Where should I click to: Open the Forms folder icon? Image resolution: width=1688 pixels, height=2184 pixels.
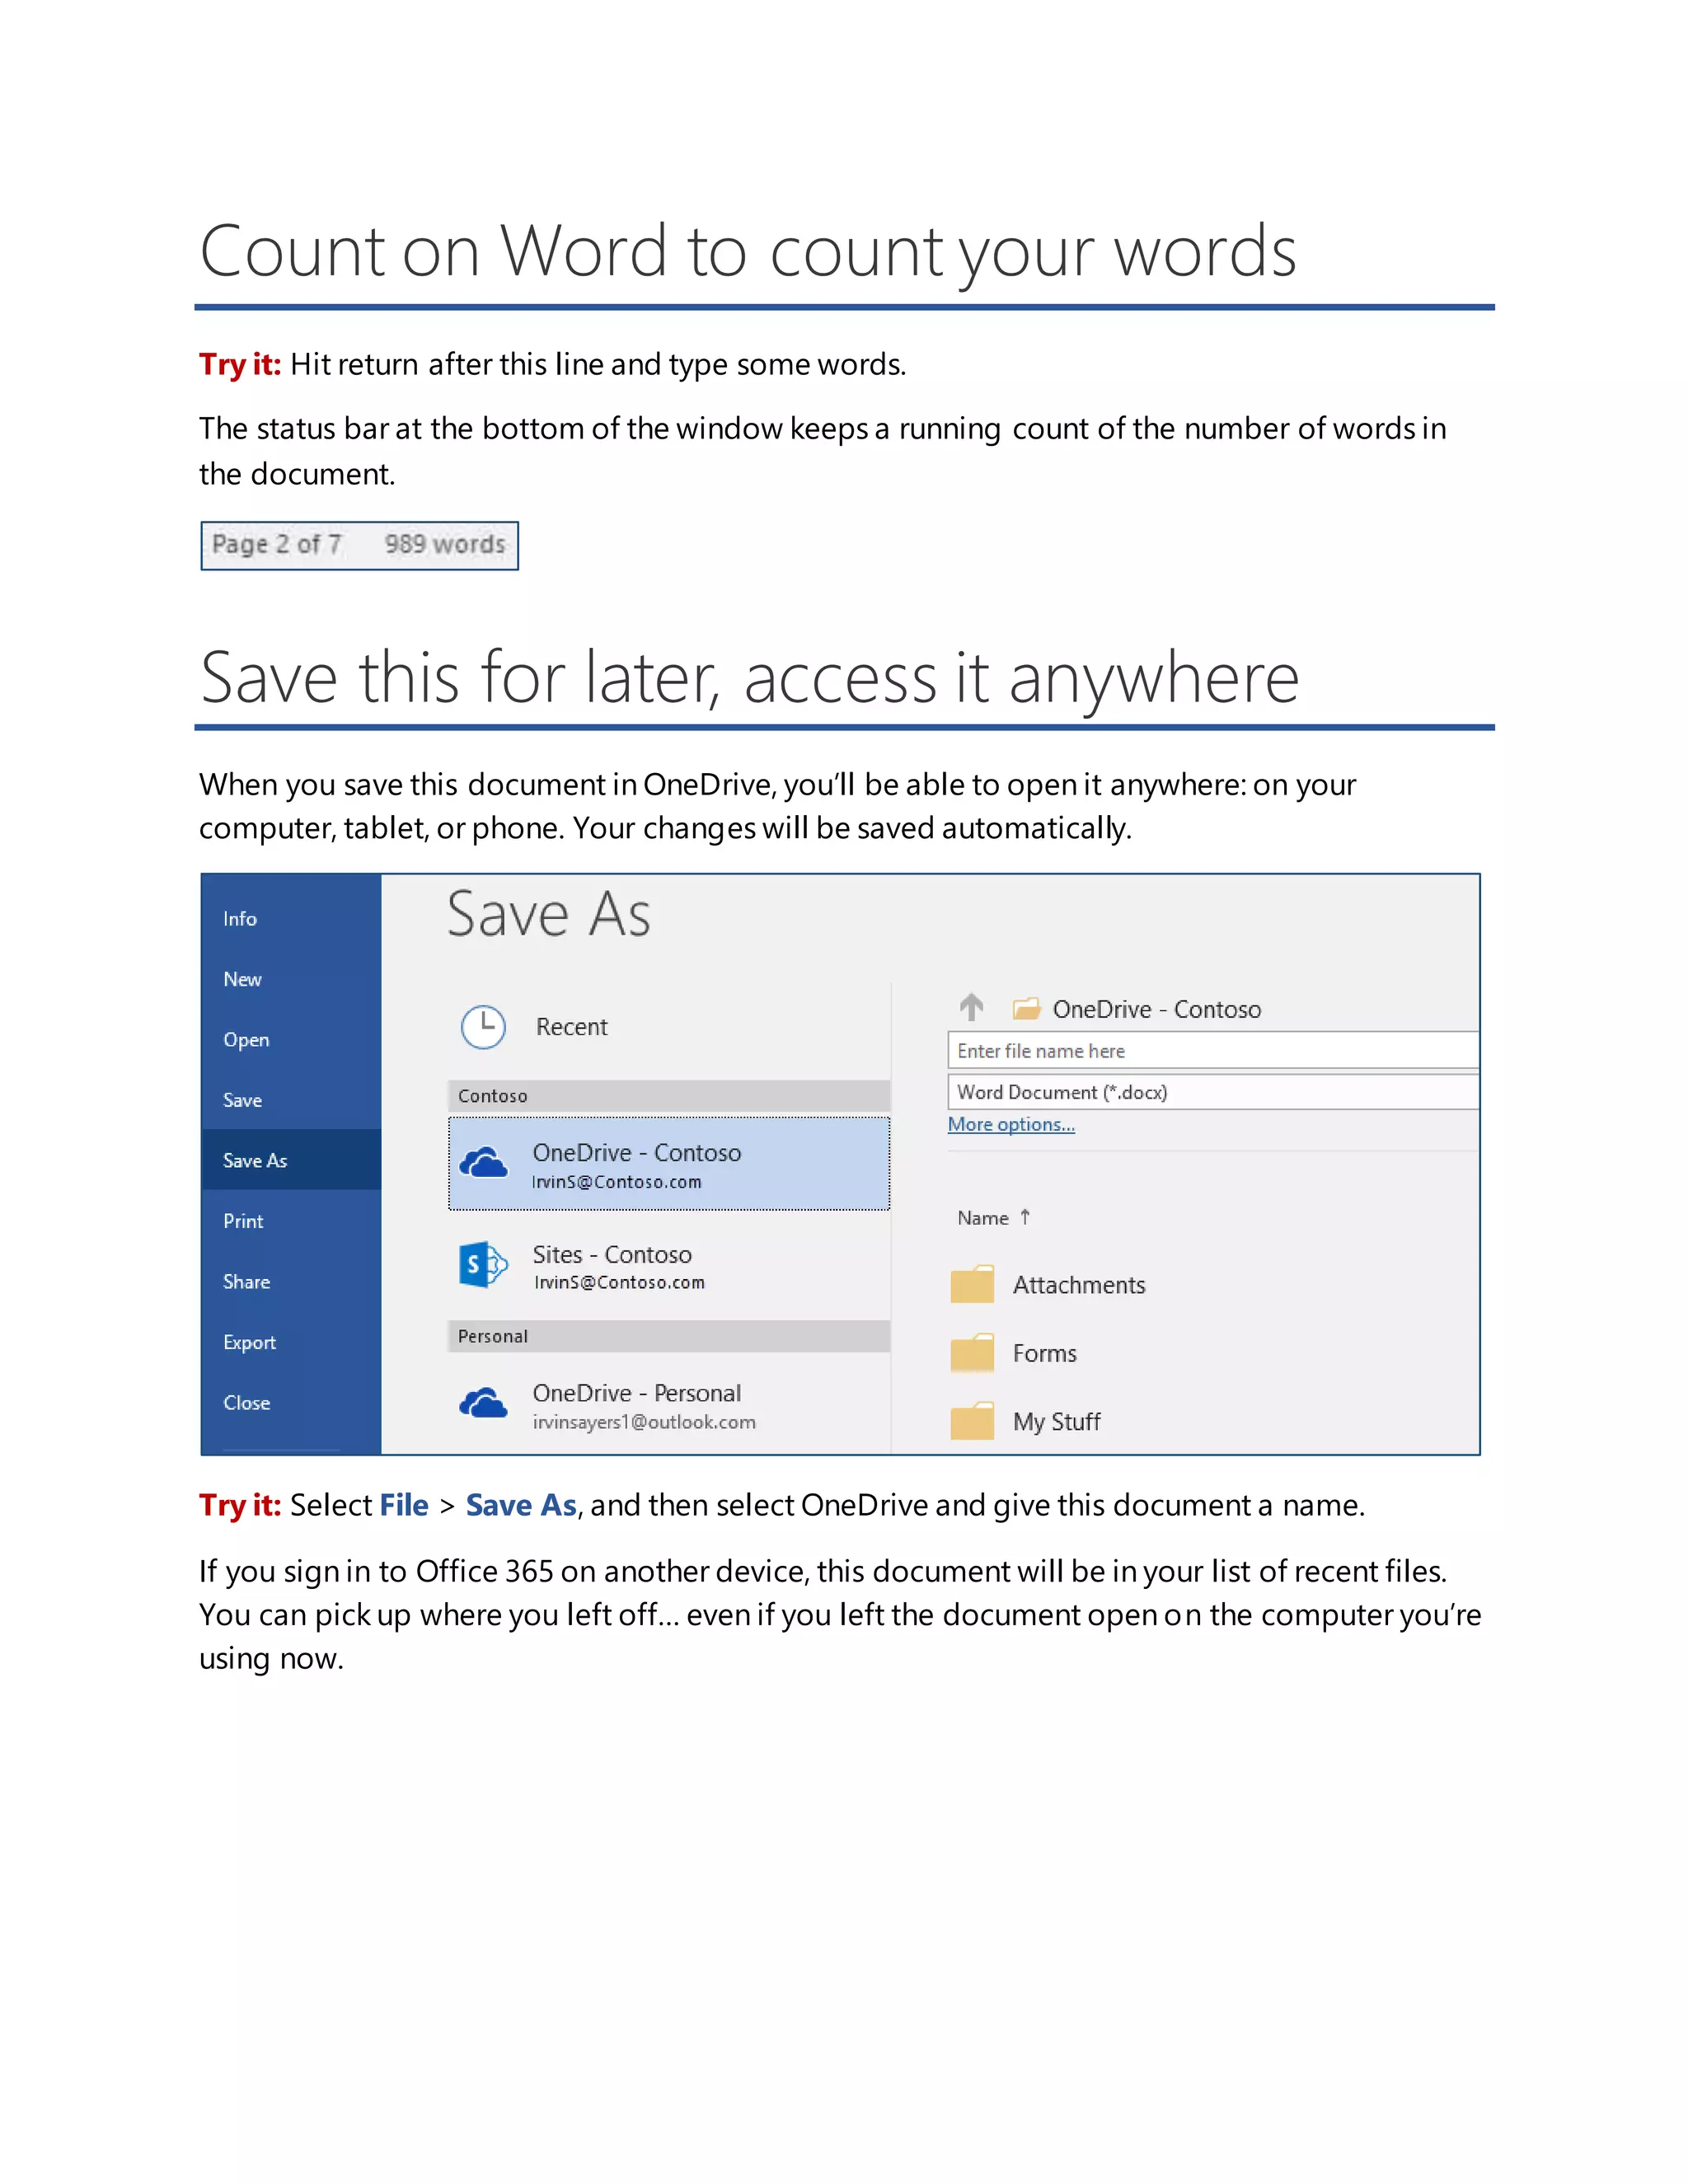coord(972,1353)
